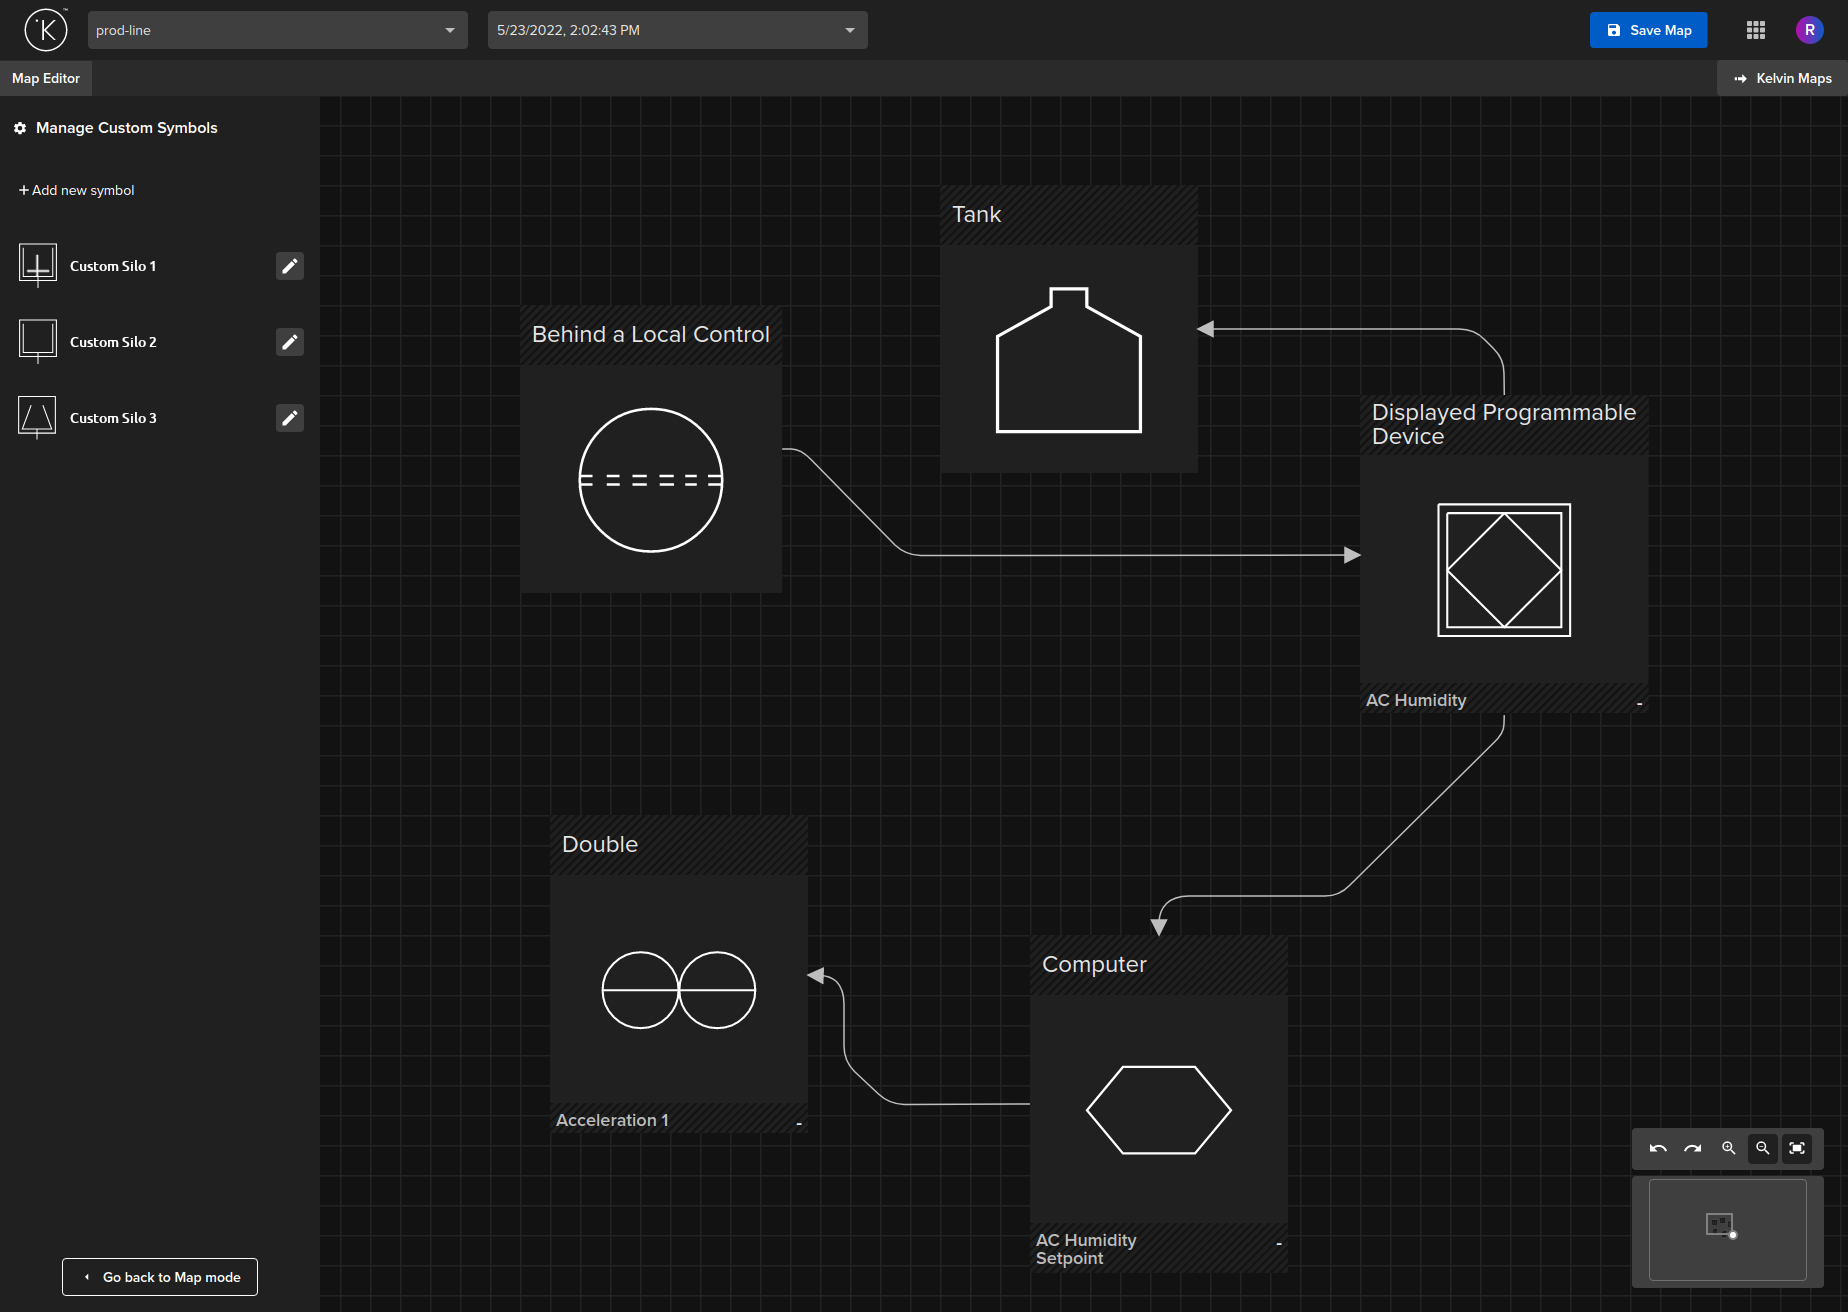Go back to Map mode

160,1277
